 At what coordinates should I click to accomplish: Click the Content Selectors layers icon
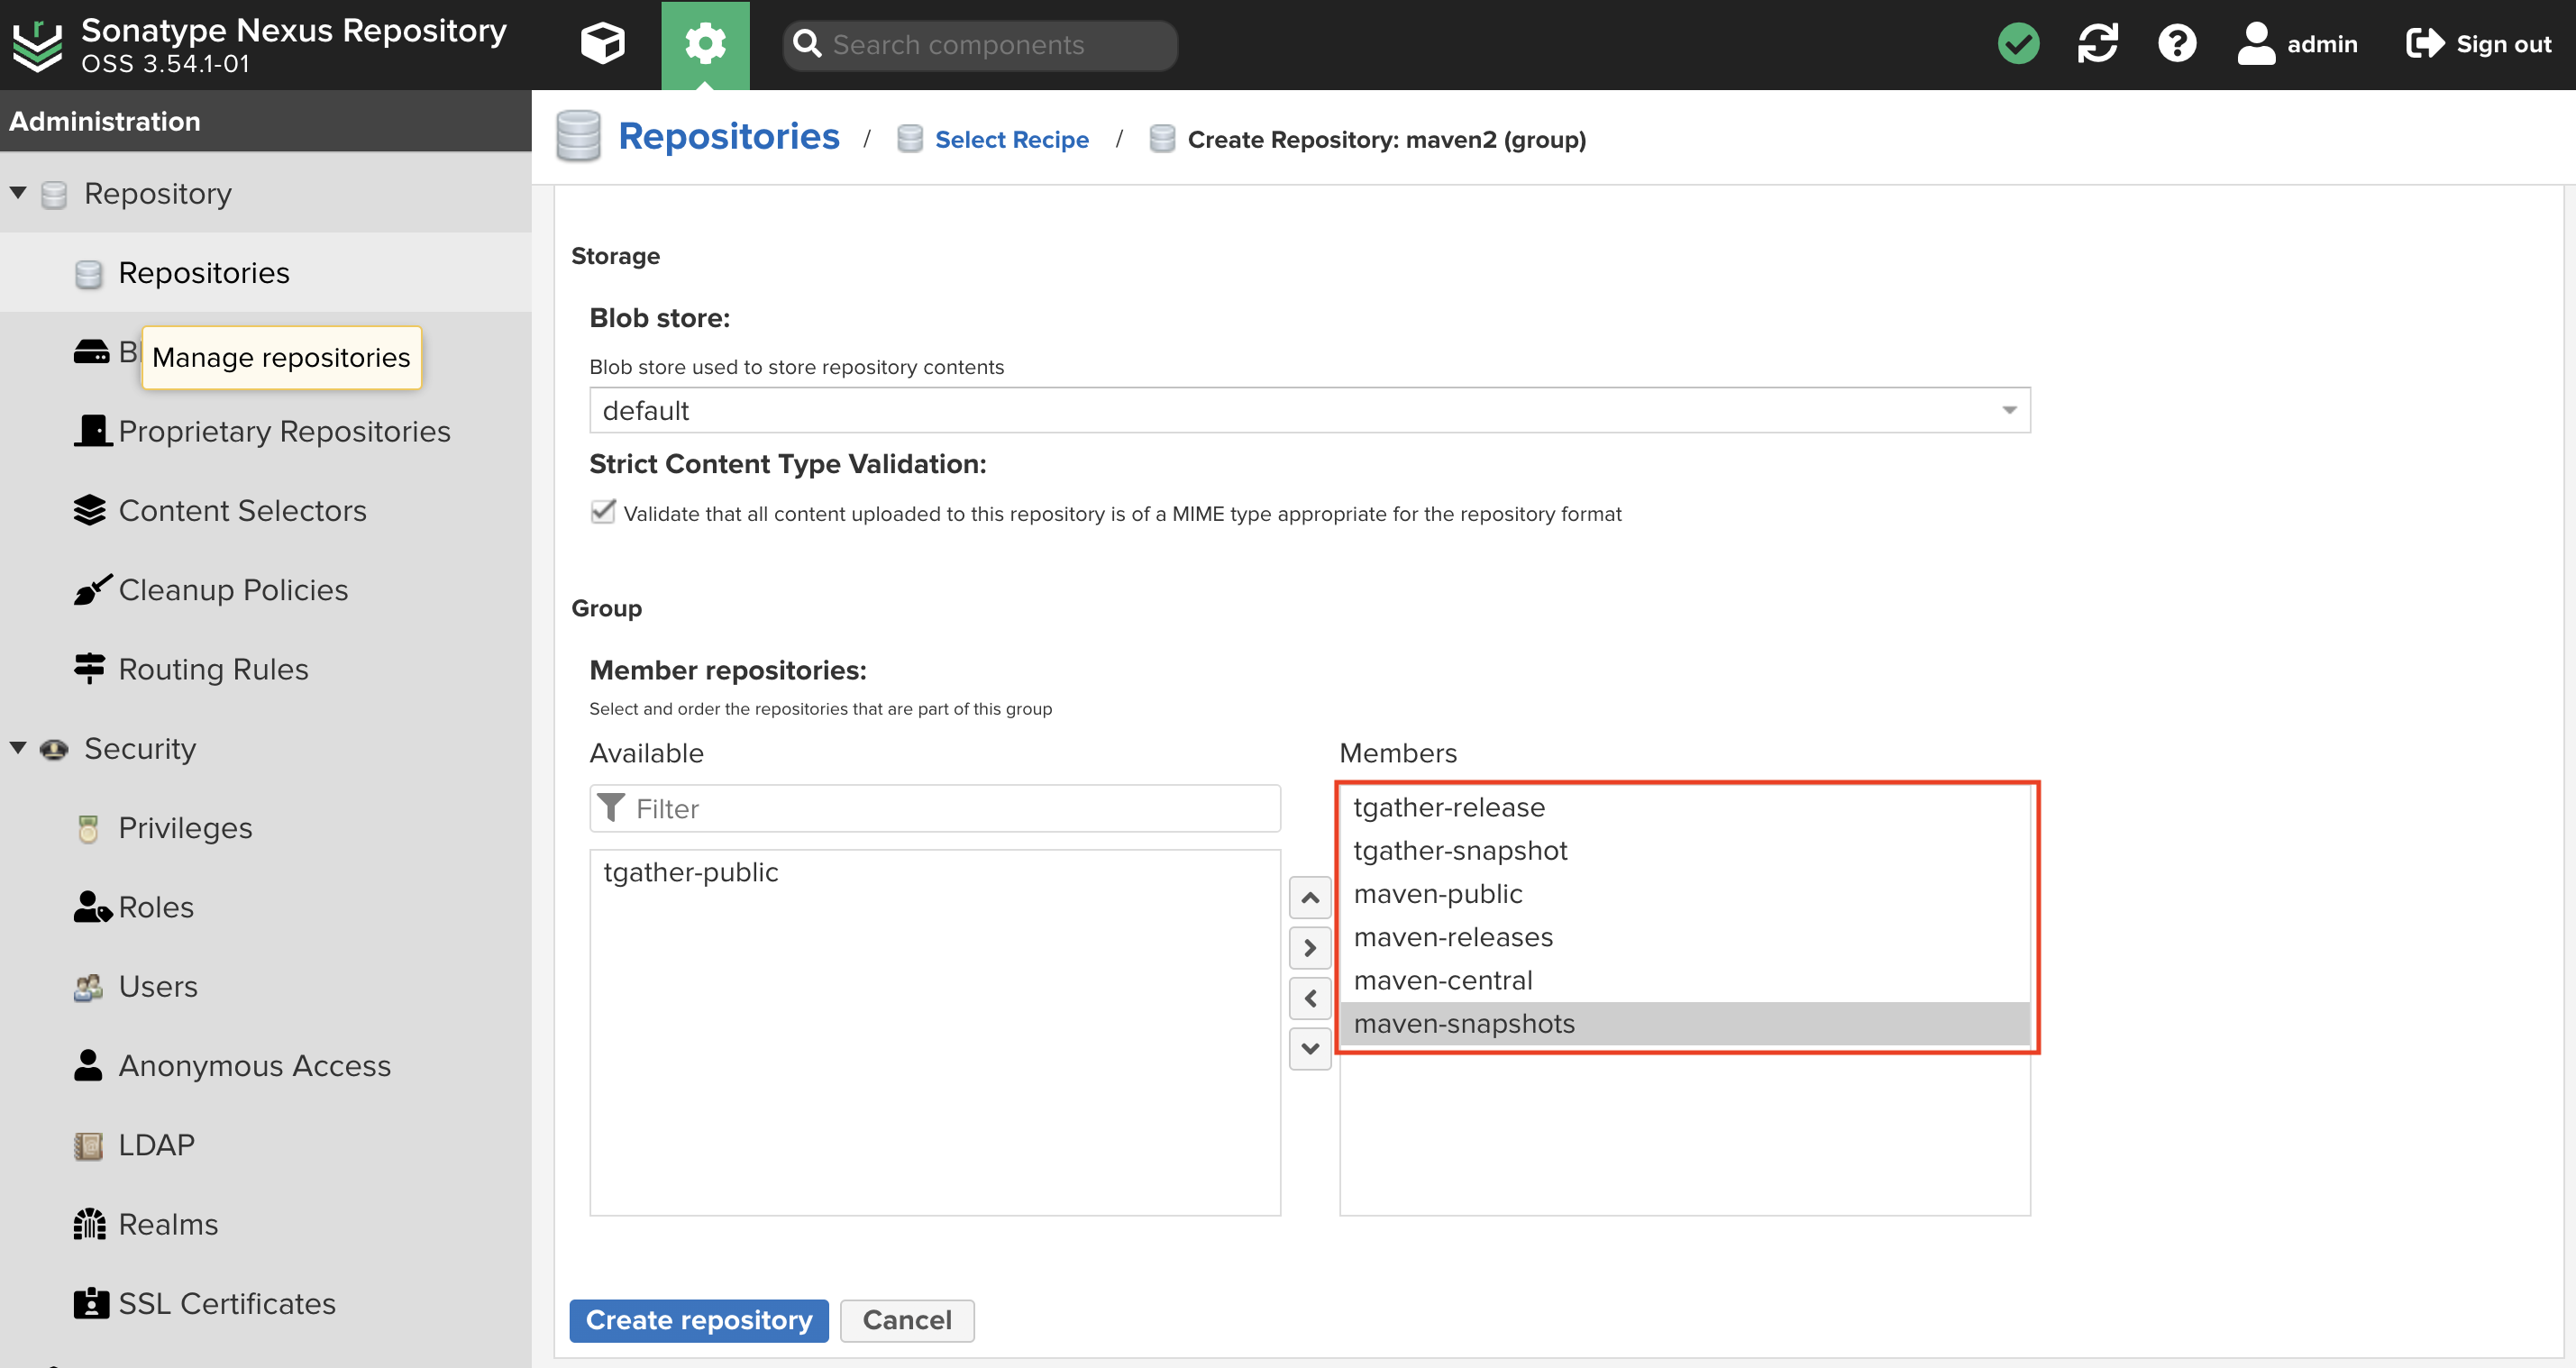tap(89, 510)
